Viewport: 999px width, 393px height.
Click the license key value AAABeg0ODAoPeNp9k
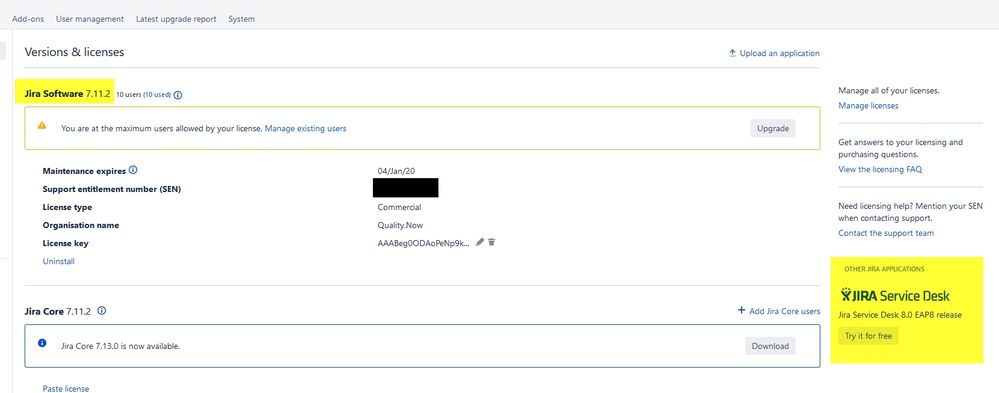pyautogui.click(x=424, y=243)
